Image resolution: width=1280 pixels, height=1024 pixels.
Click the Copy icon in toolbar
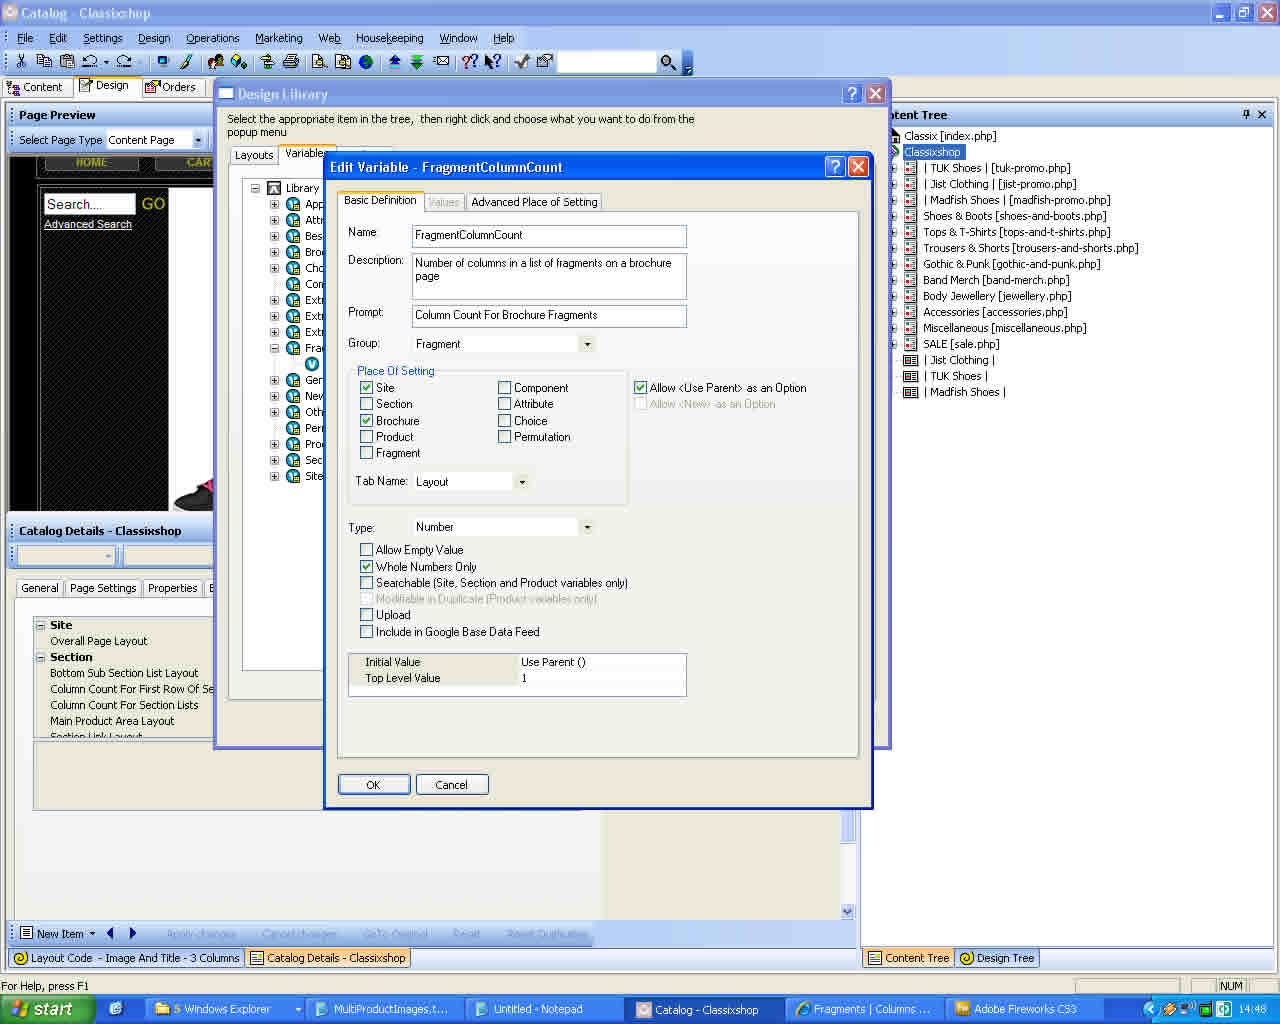(44, 62)
